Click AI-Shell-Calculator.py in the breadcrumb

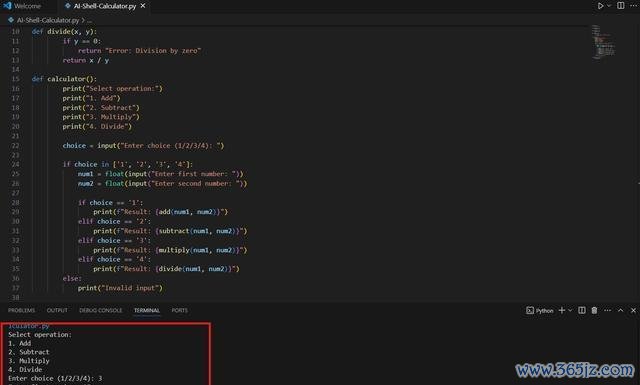48,20
